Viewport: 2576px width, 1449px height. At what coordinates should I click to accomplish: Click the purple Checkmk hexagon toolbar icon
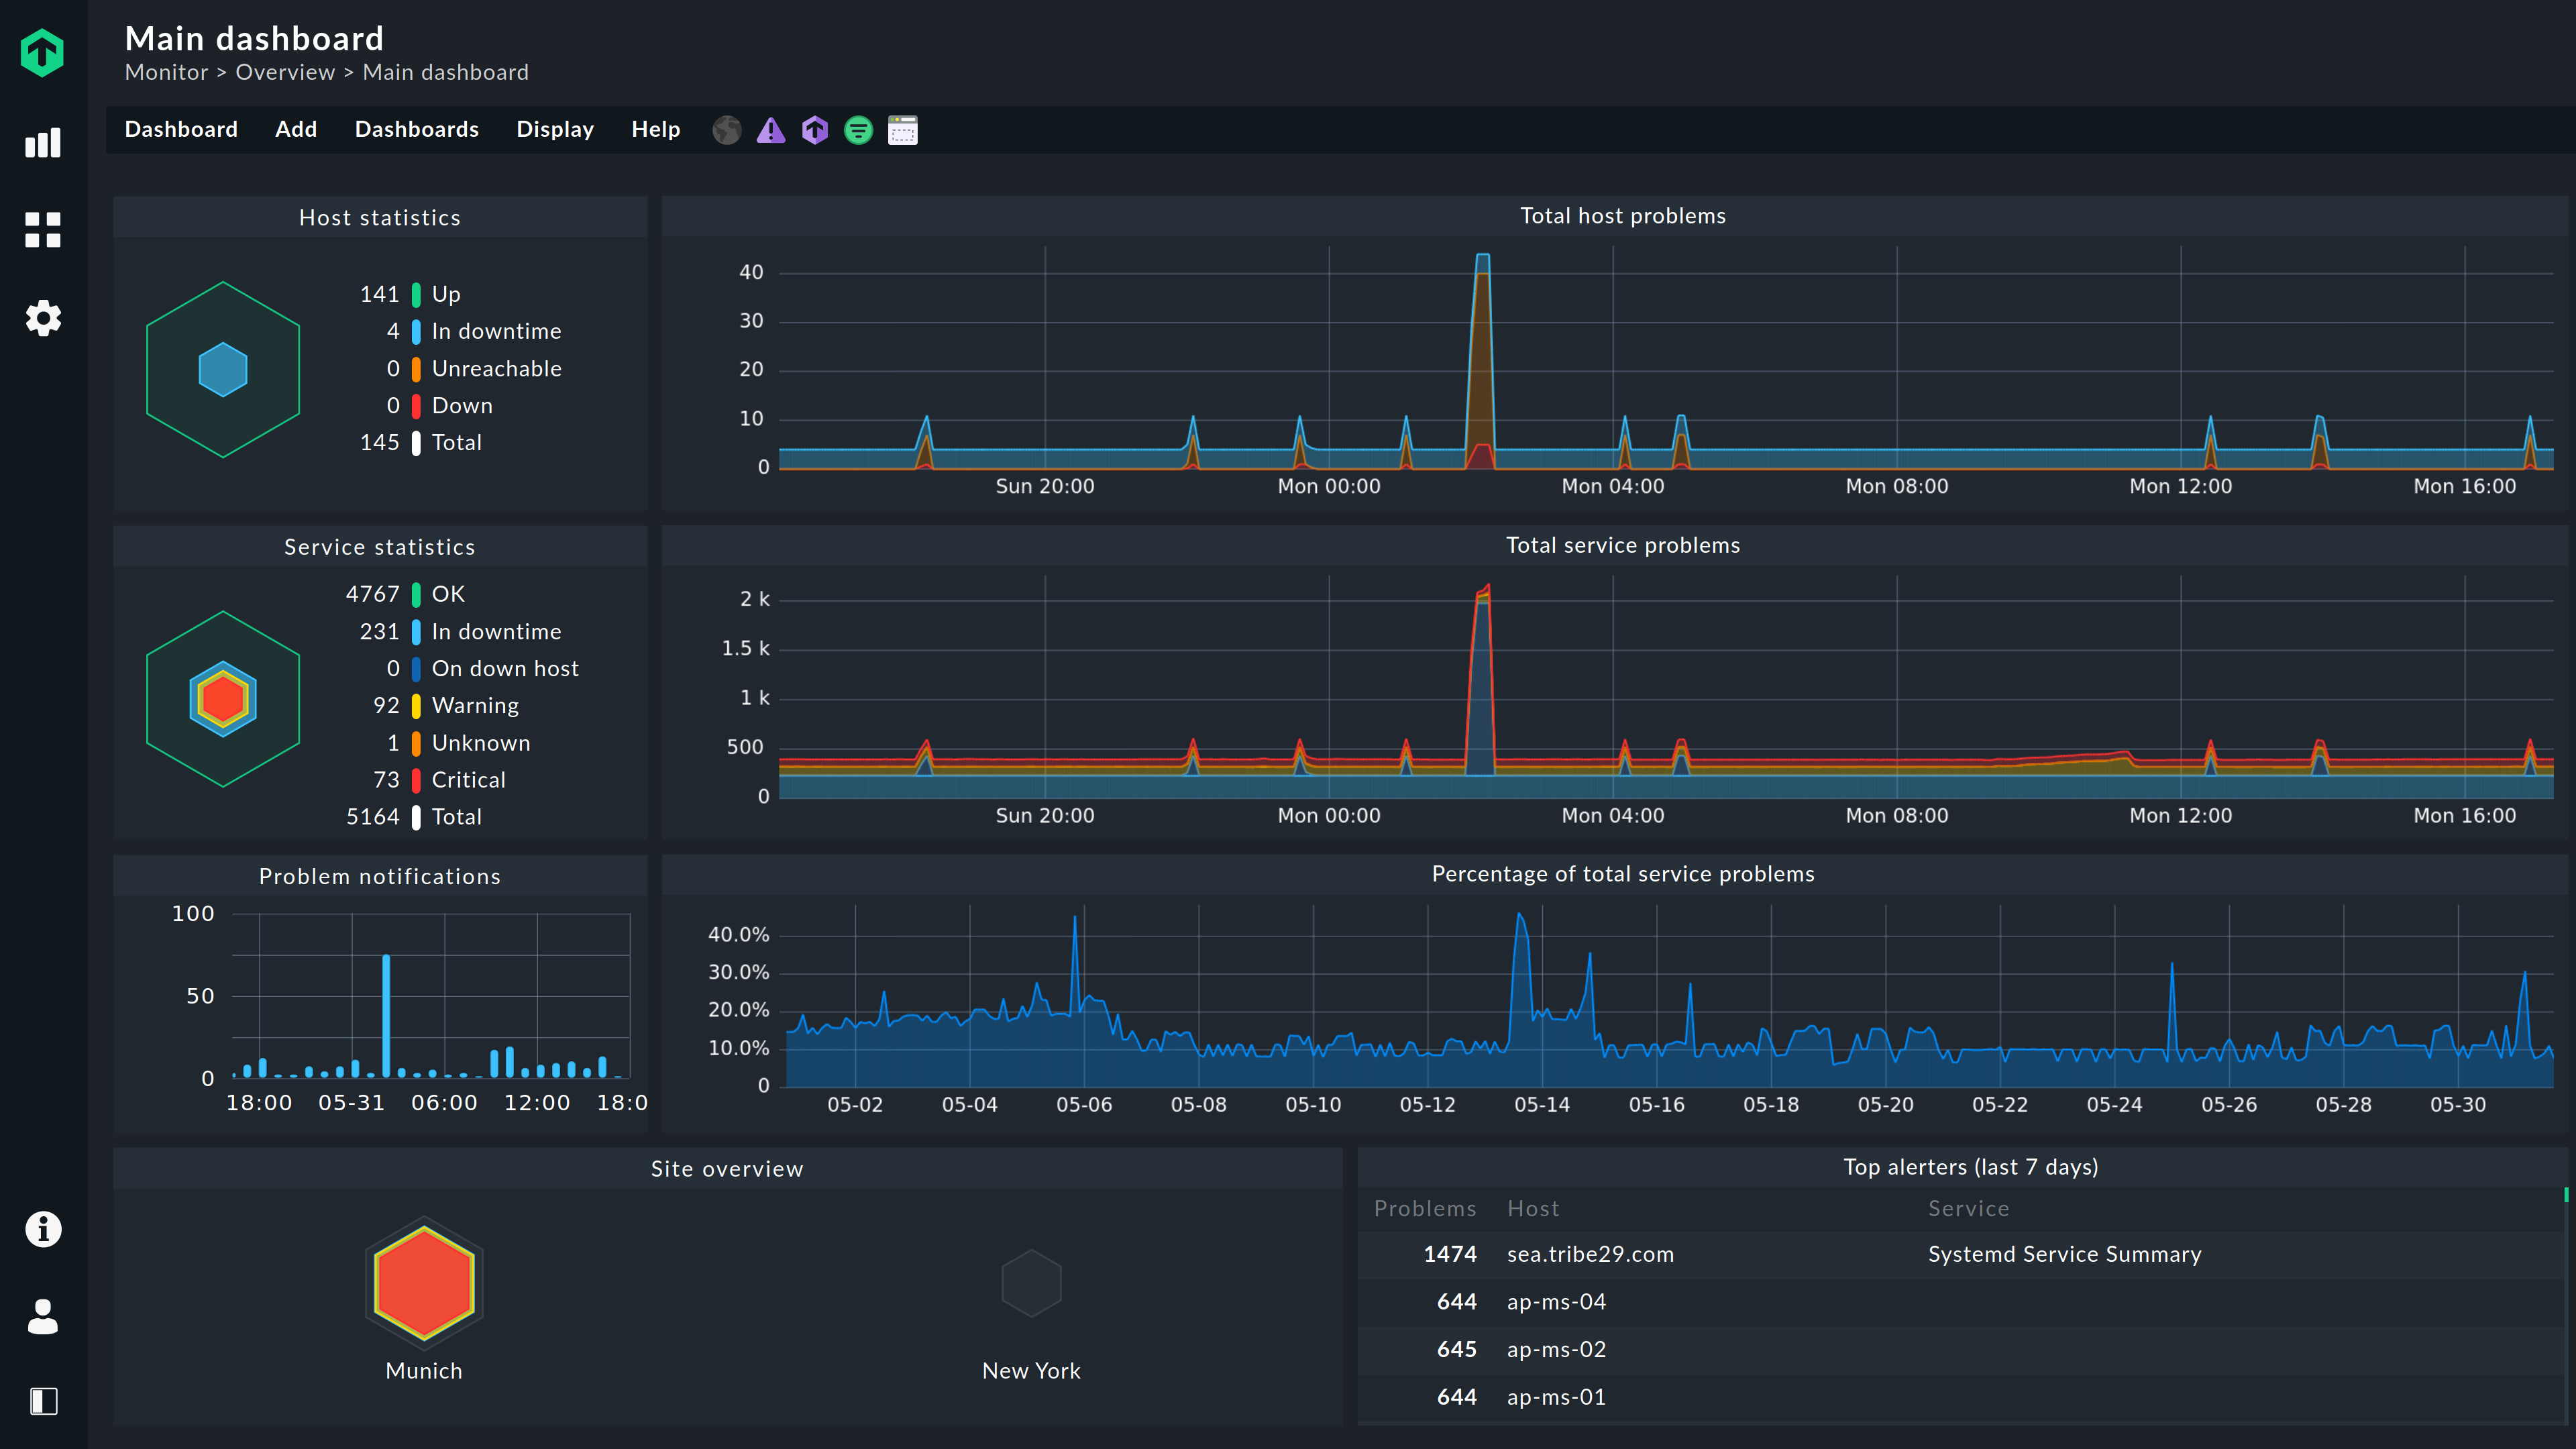point(815,130)
